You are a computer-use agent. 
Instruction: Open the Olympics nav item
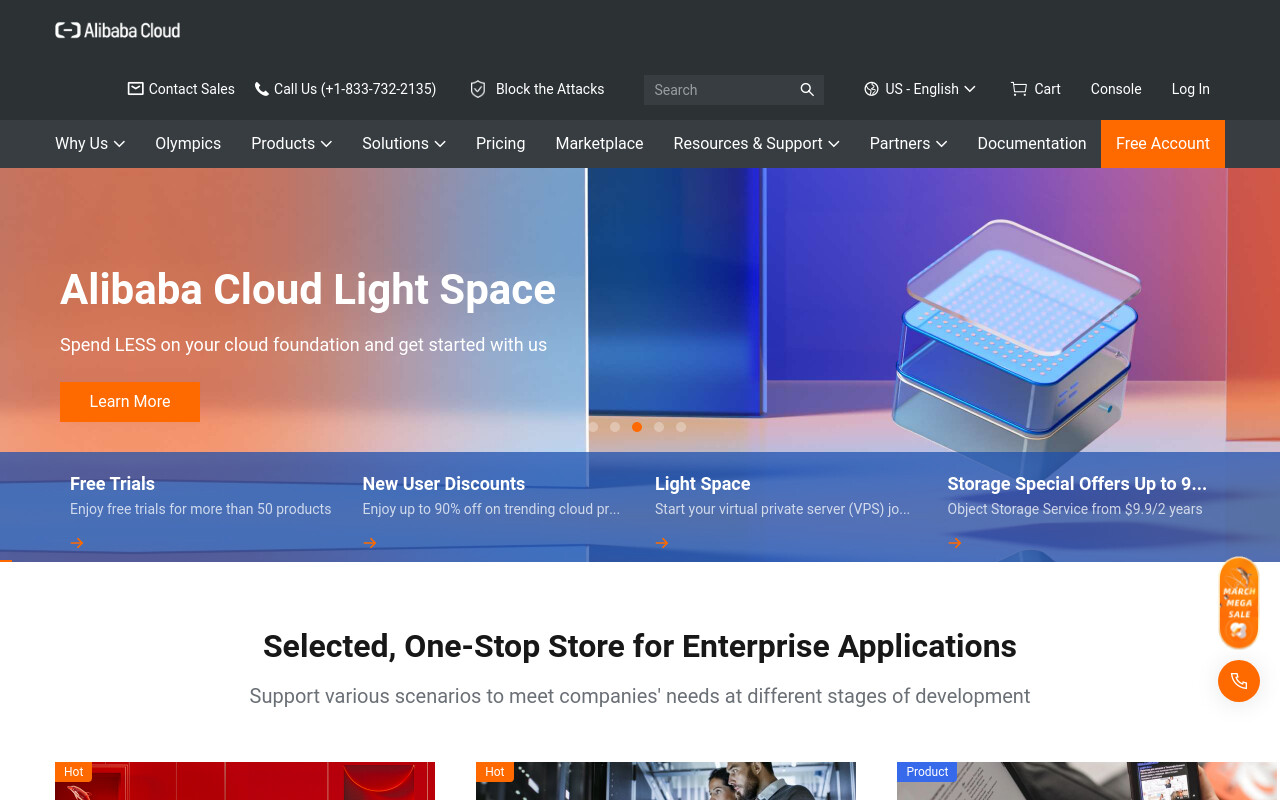coord(188,144)
